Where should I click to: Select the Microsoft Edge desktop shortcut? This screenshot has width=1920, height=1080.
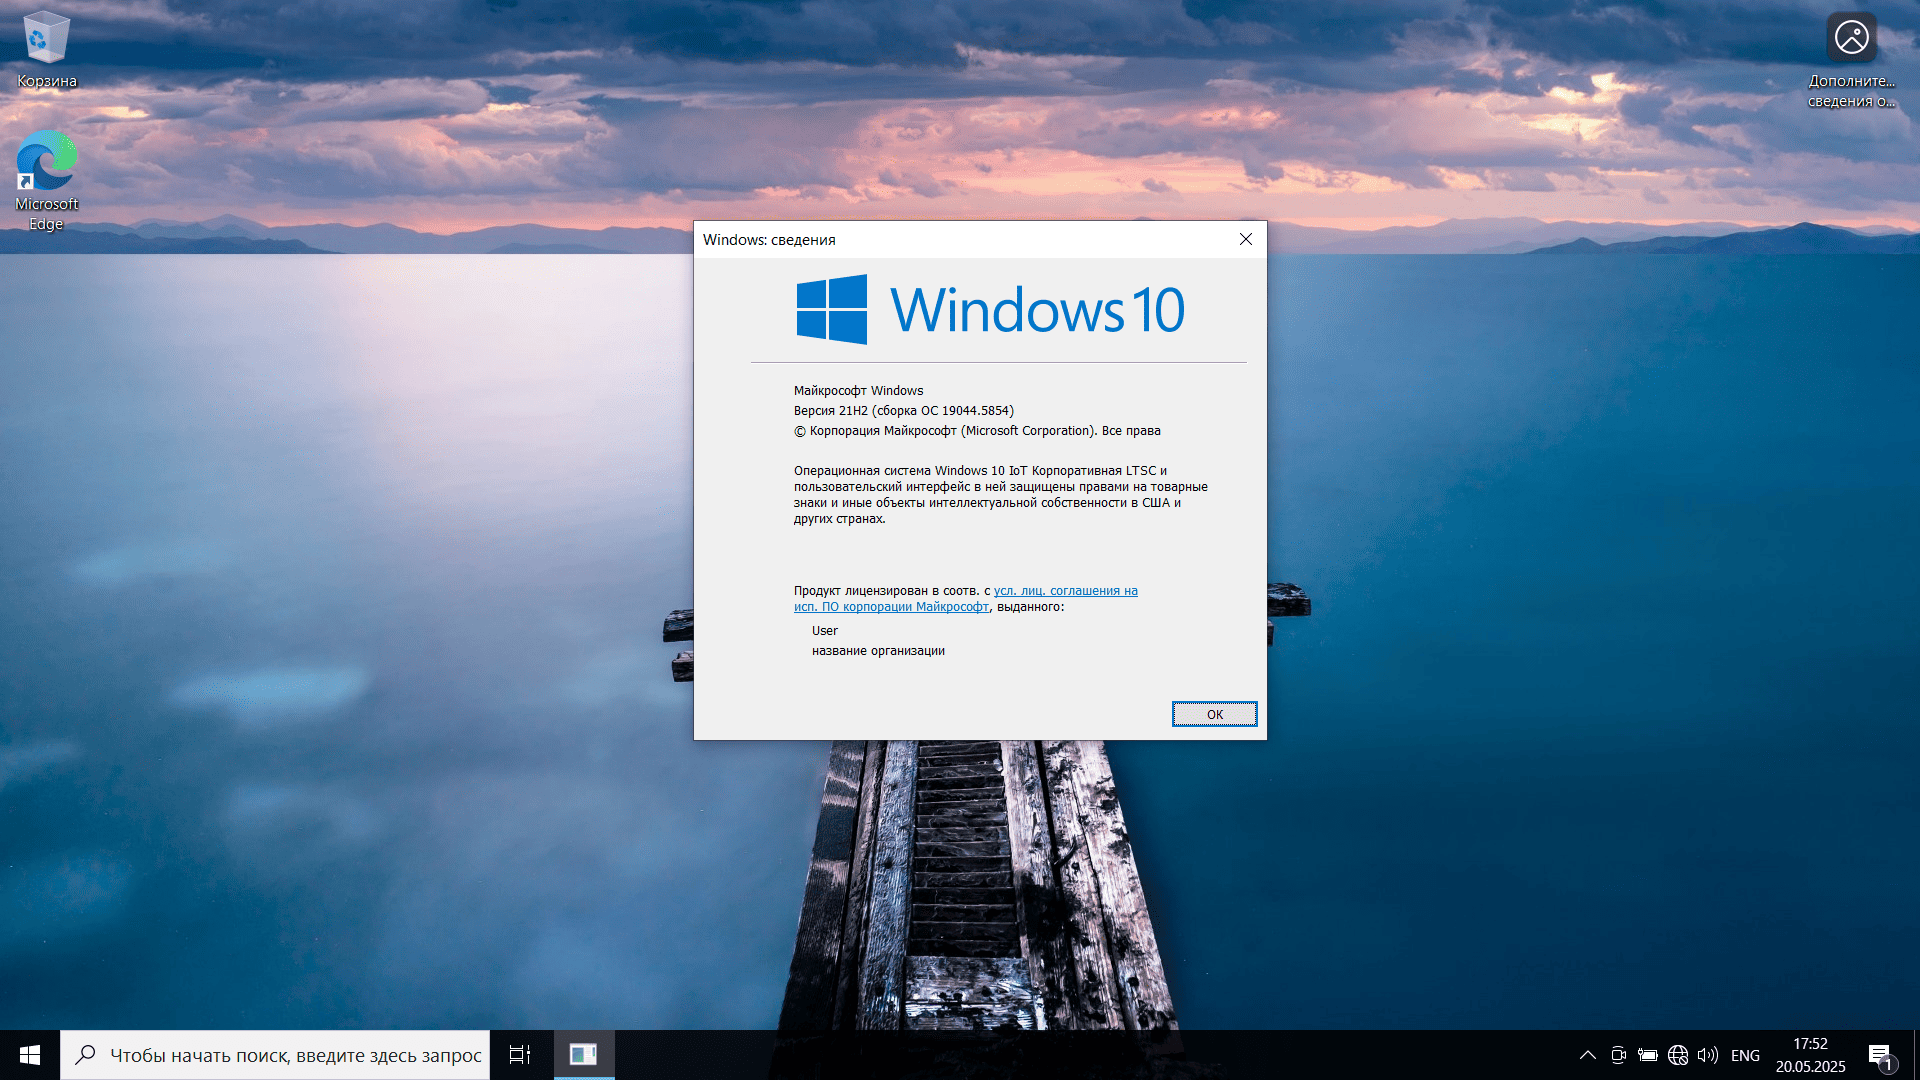46,180
